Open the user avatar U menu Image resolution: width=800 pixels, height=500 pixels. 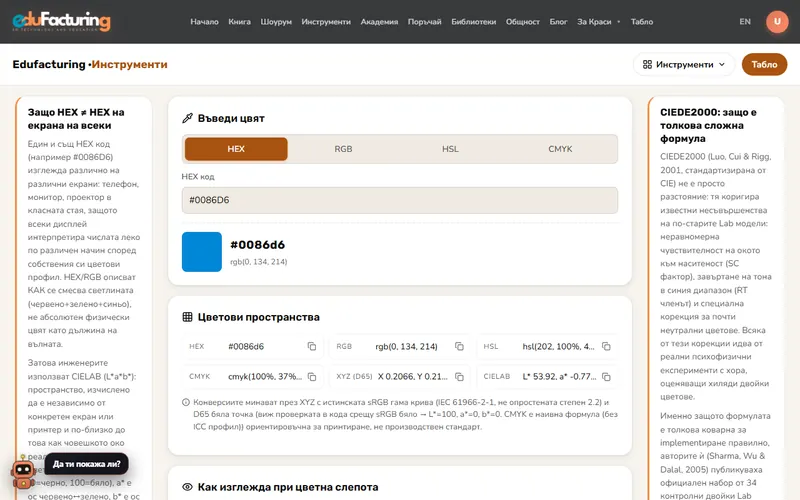pos(777,21)
